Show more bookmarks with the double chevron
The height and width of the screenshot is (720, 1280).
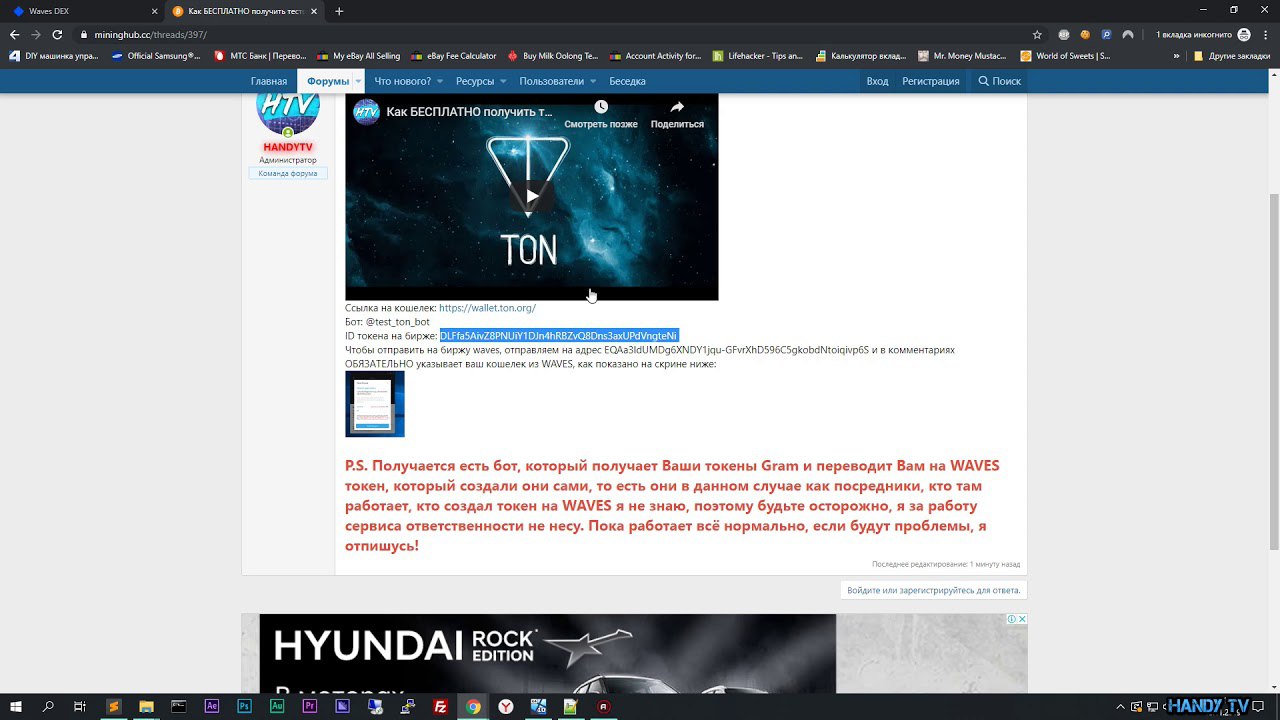point(1176,56)
